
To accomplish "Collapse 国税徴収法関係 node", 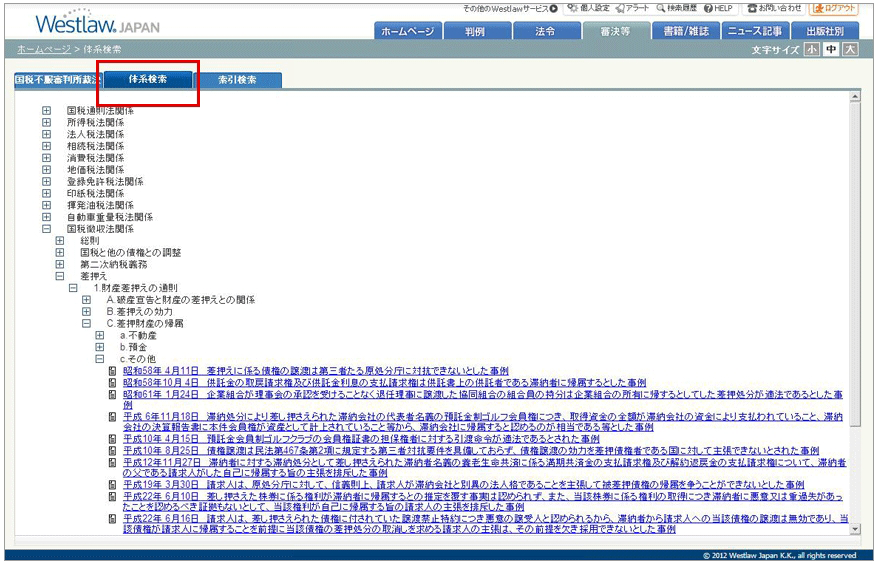I will [46, 228].
